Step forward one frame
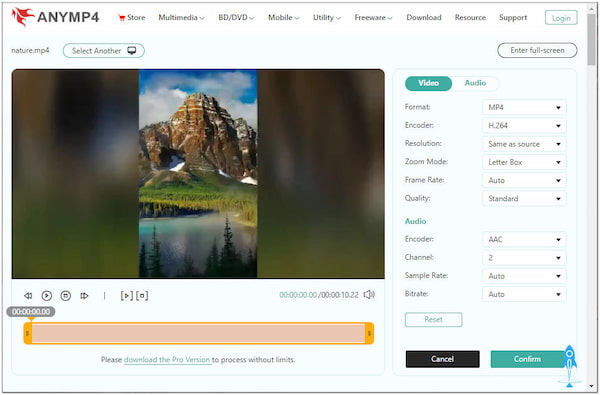Viewport: 600px width, 395px height. click(84, 295)
